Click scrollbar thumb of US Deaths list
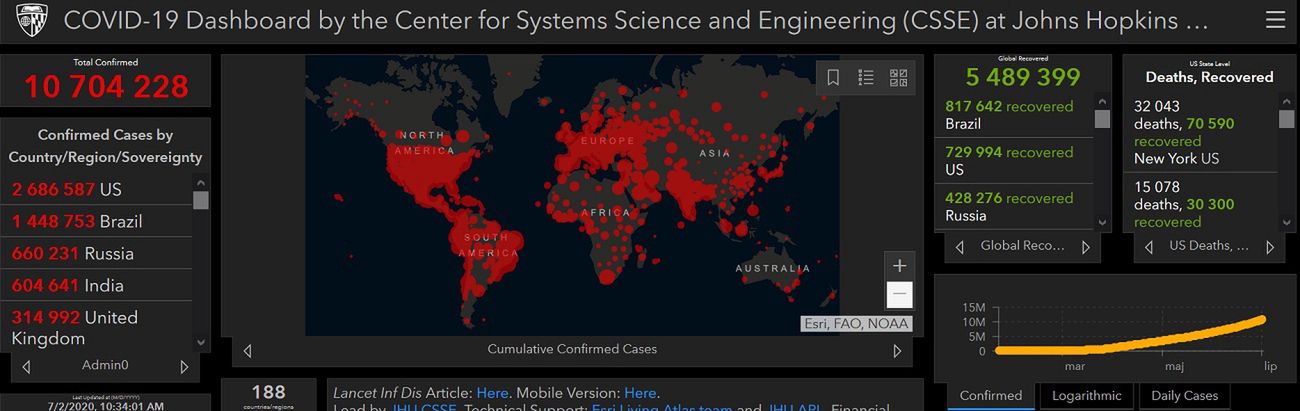 click(1287, 119)
